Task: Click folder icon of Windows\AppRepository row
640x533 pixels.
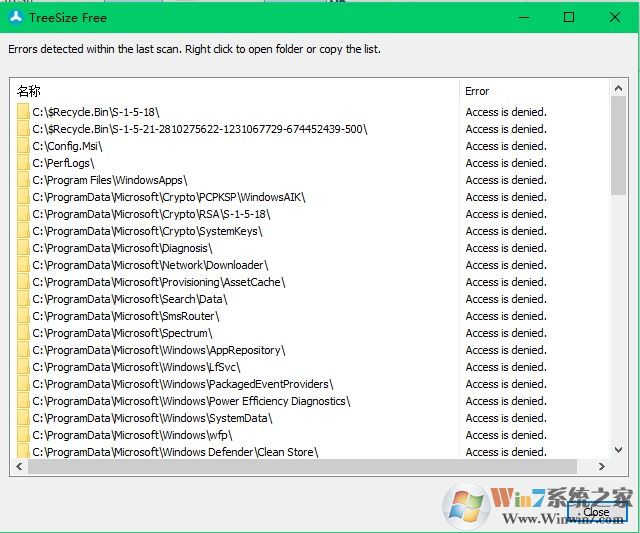Action: click(x=23, y=350)
